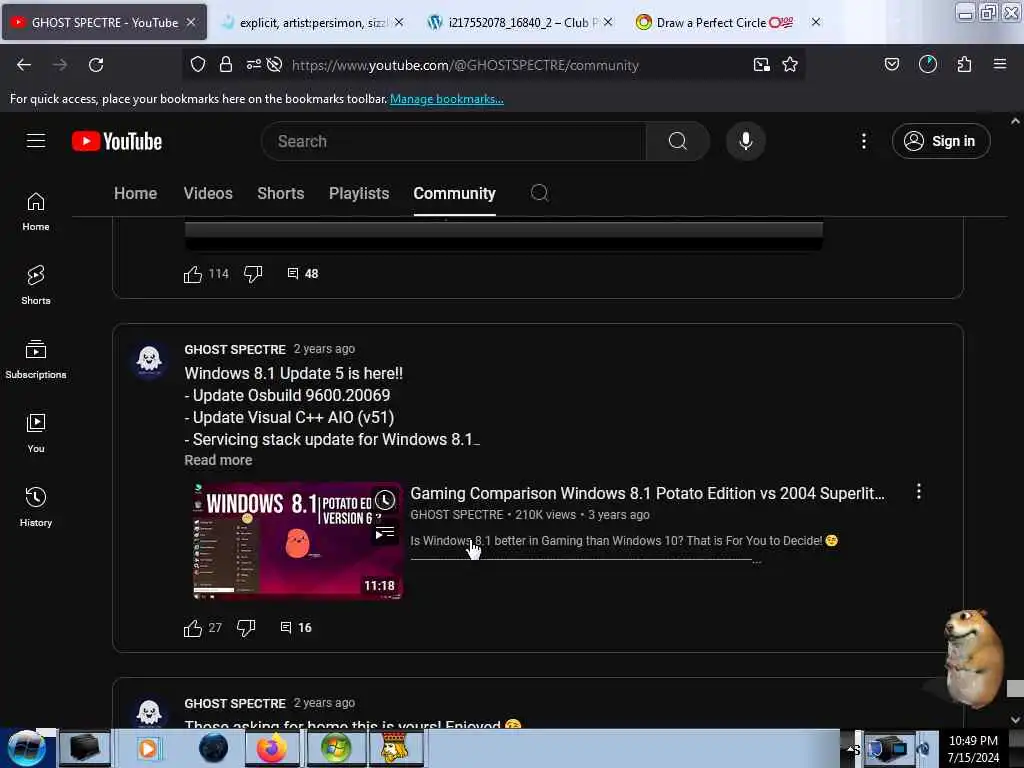Click the YouTube Search input field
This screenshot has height=768, width=1024.
tap(454, 141)
